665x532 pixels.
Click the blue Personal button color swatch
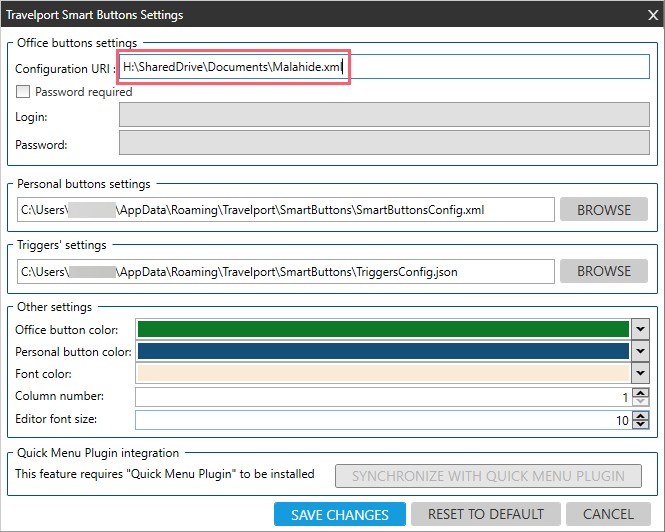point(382,351)
